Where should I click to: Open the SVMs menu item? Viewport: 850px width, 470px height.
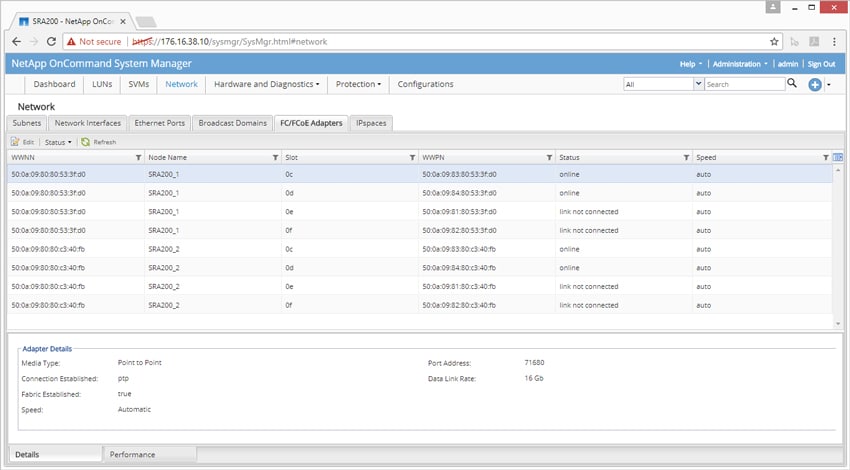coord(139,84)
